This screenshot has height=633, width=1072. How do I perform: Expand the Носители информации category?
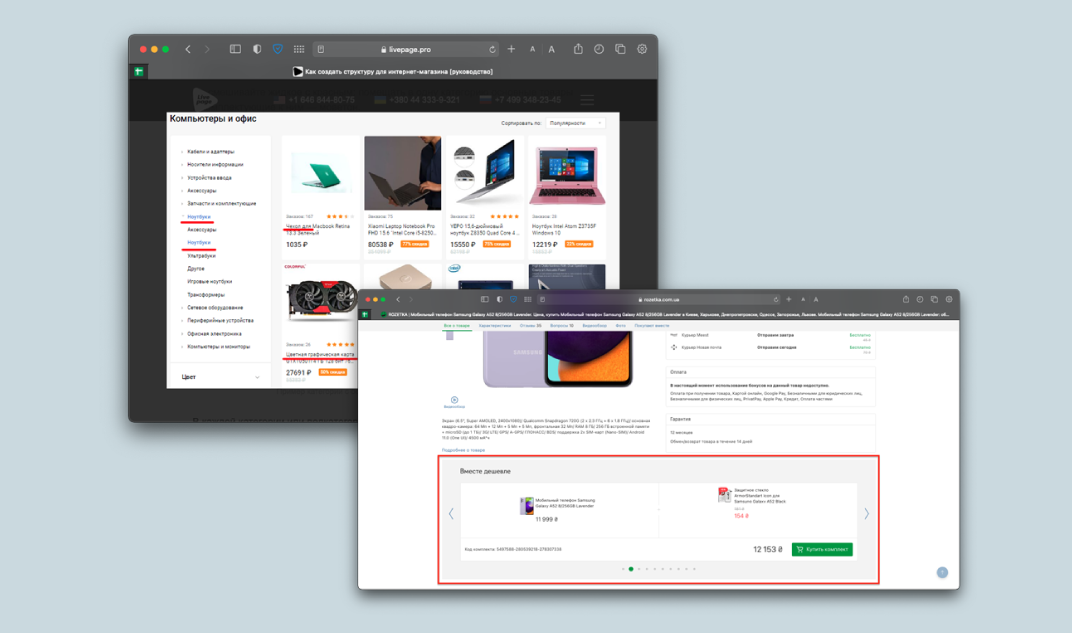(215, 165)
